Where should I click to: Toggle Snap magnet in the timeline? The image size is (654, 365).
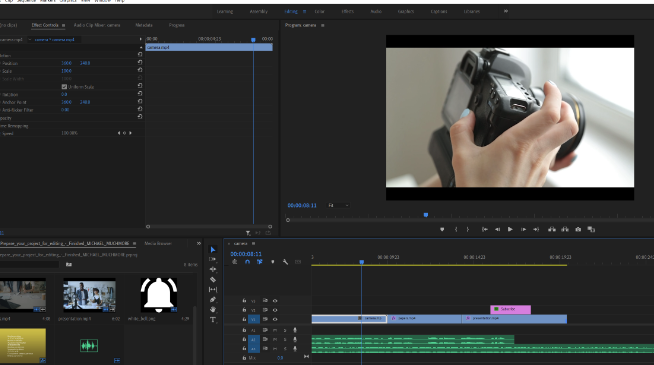[x=247, y=262]
